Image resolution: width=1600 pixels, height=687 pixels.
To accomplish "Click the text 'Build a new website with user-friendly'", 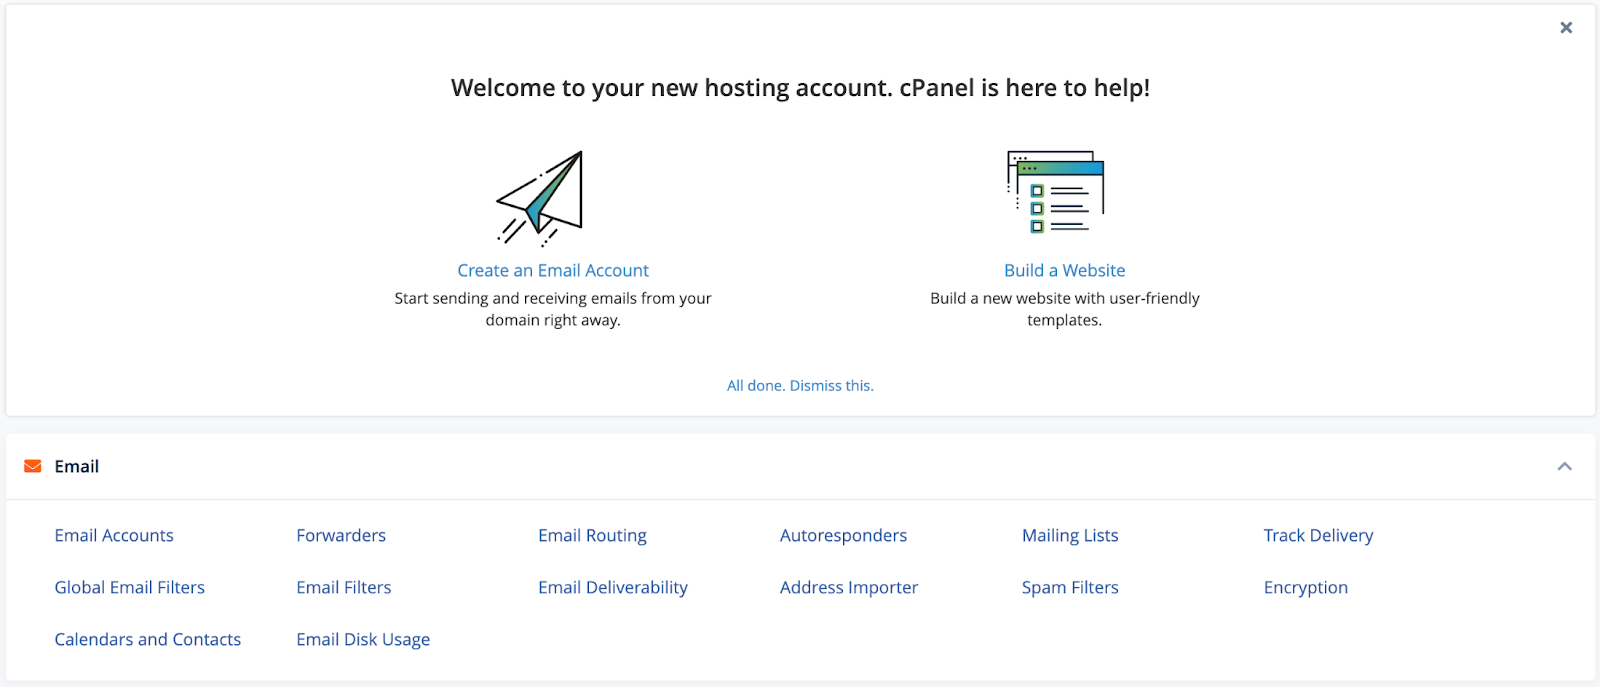I will tap(1065, 298).
